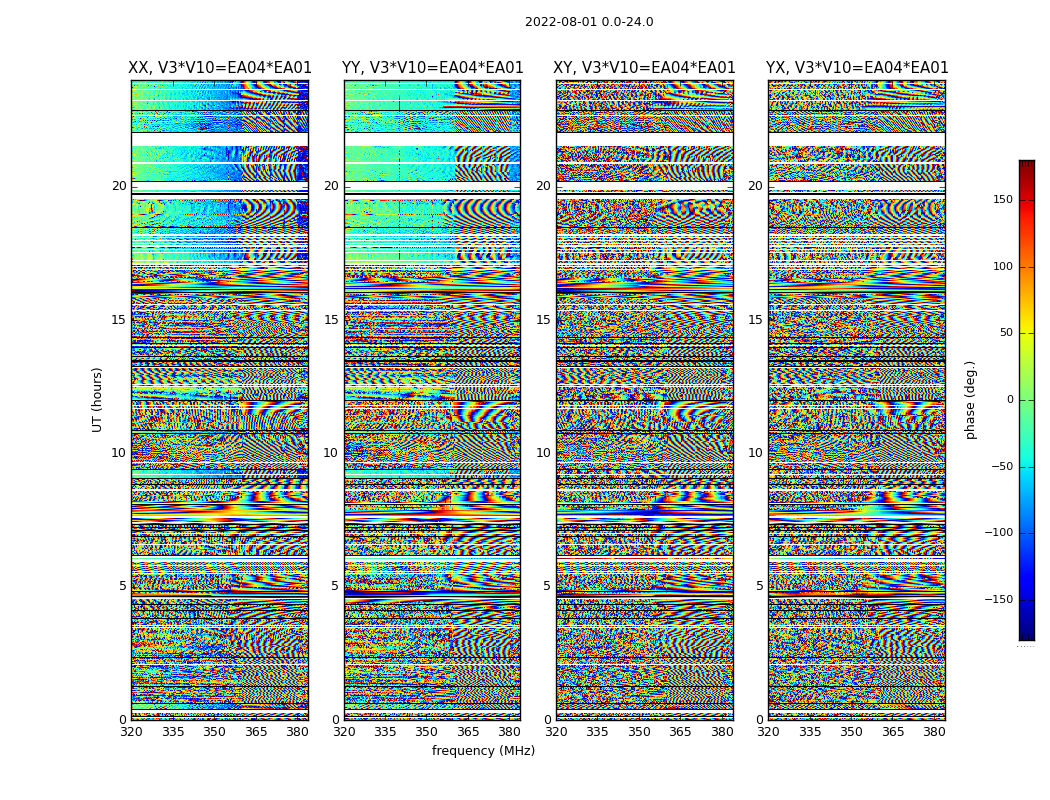The image size is (1050, 800).
Task: Click the 'frequency (MHz)' axis label
Action: point(483,750)
